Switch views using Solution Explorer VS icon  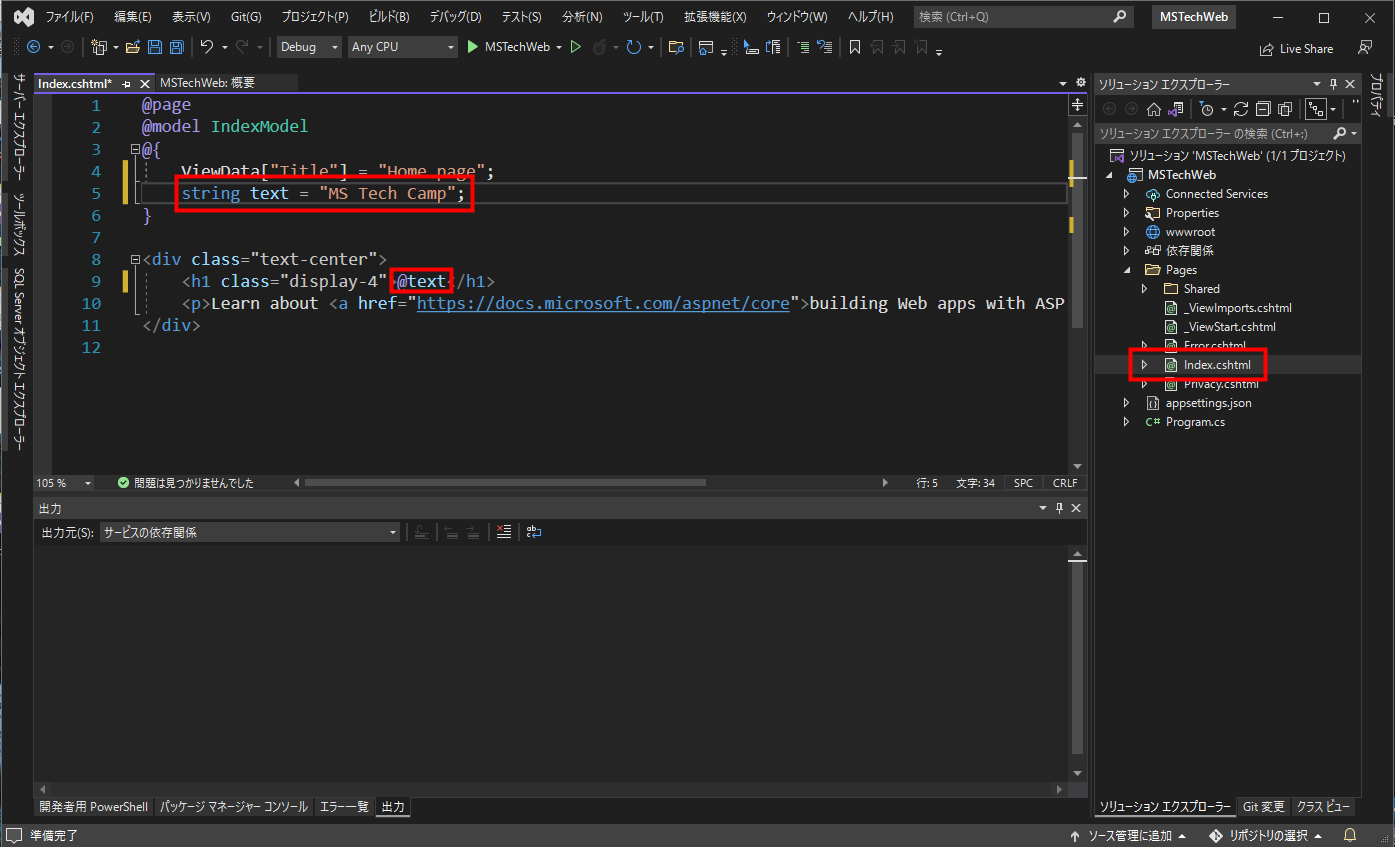point(1176,109)
